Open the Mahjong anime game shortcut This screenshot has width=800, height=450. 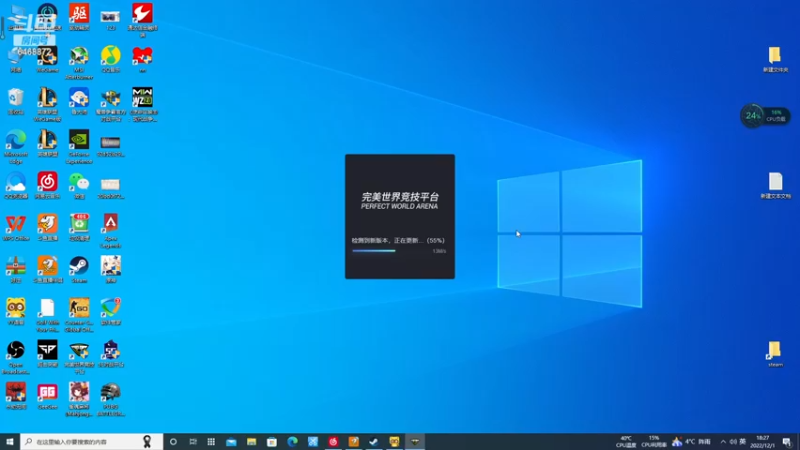coord(79,399)
